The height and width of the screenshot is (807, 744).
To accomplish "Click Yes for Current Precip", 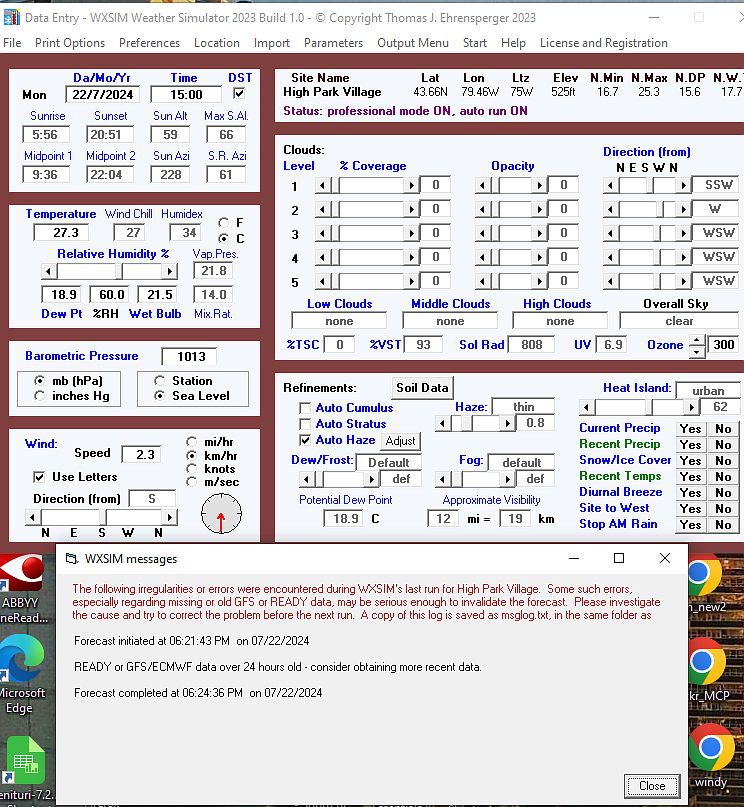I will pos(690,429).
